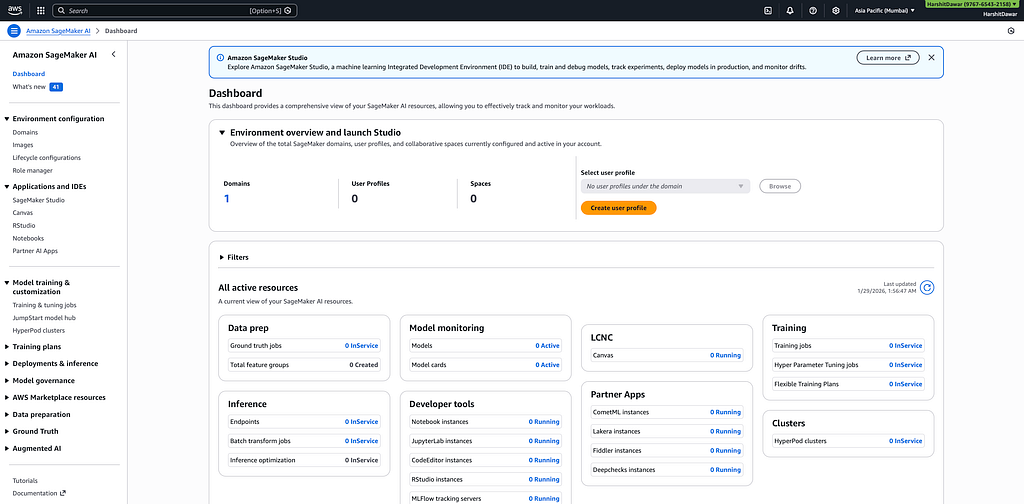1024x504 pixels.
Task: Refresh the active resources list
Action: click(927, 287)
